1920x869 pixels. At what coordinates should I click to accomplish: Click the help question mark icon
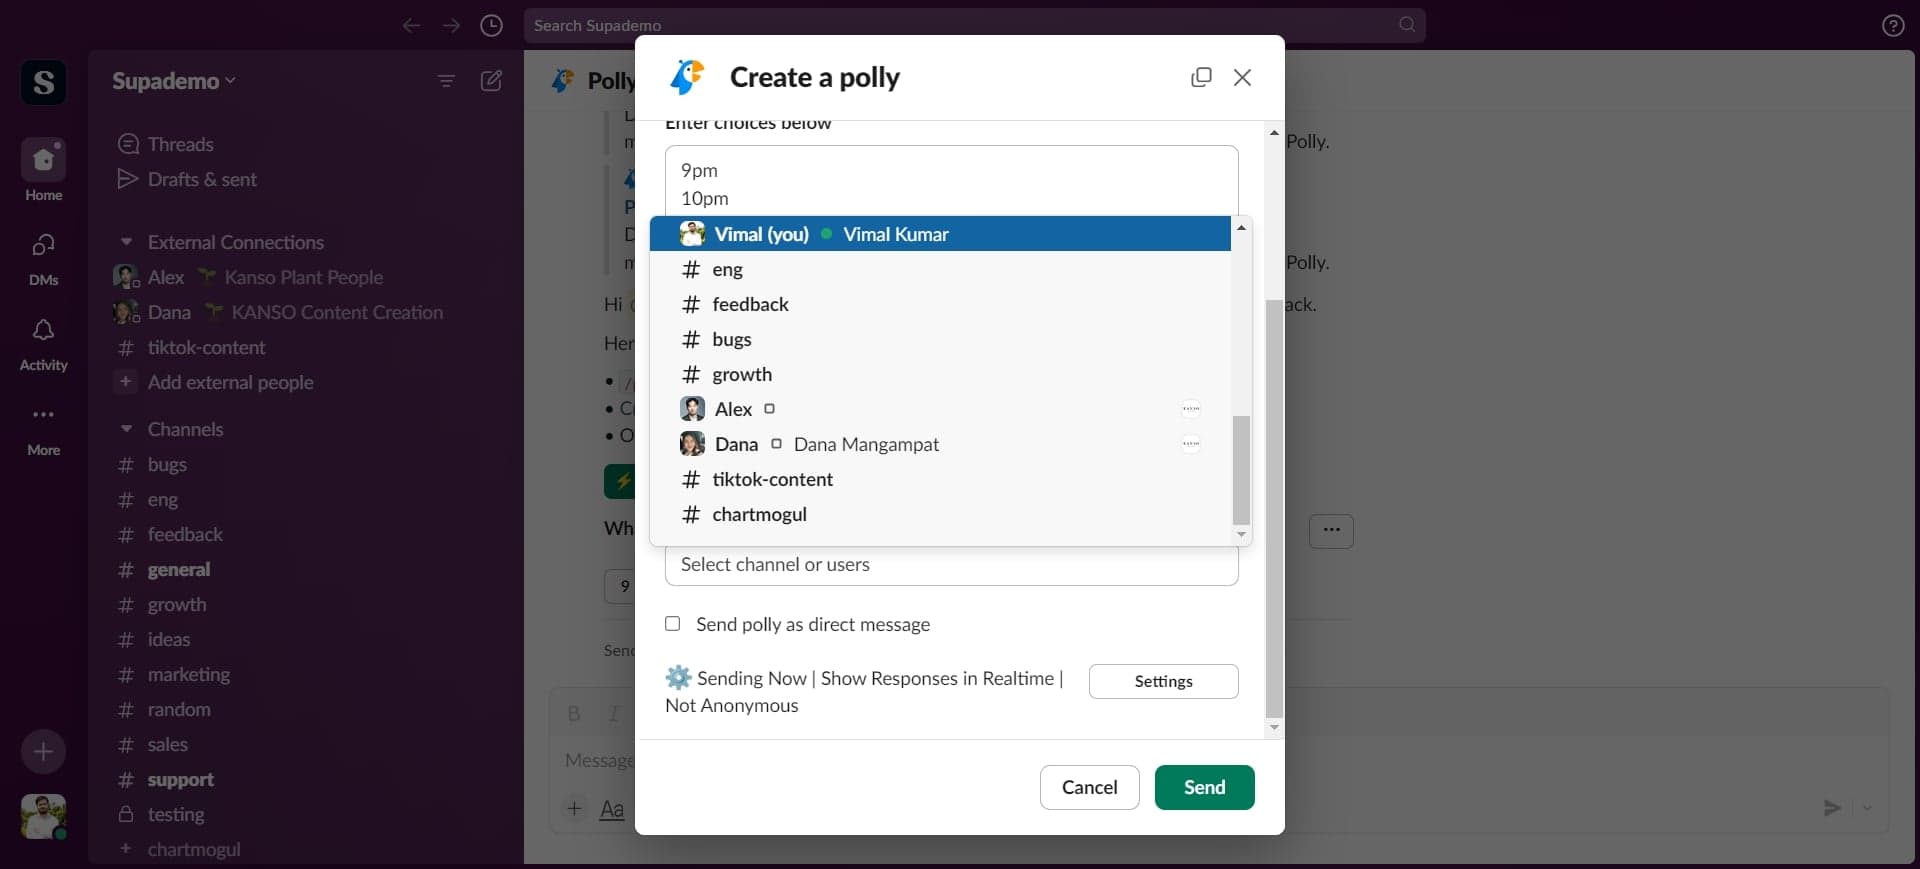tap(1893, 26)
